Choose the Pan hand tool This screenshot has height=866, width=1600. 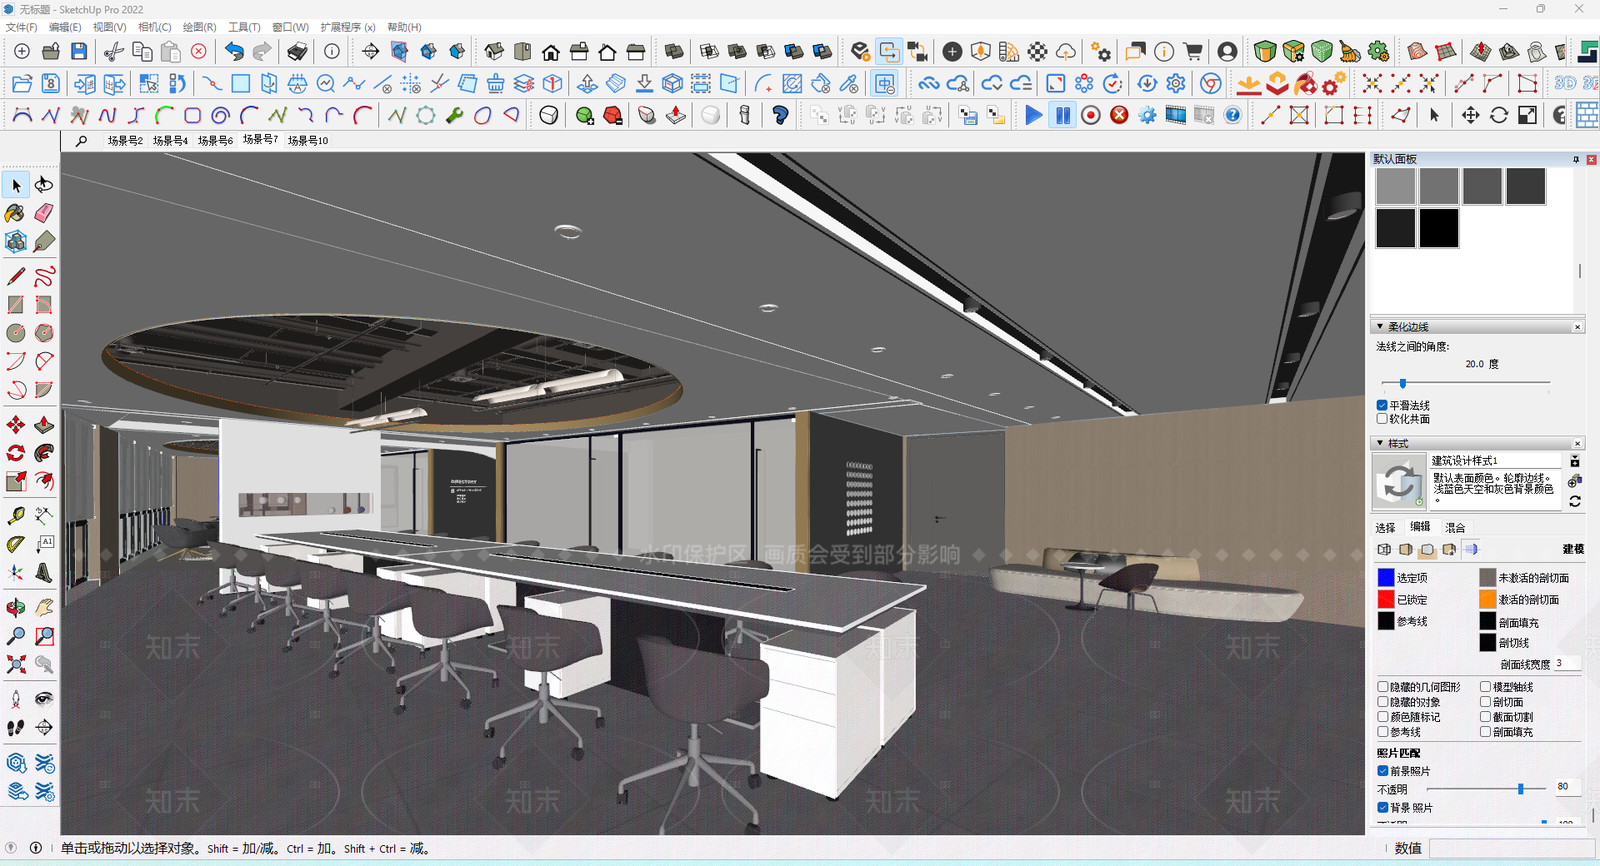(x=44, y=607)
